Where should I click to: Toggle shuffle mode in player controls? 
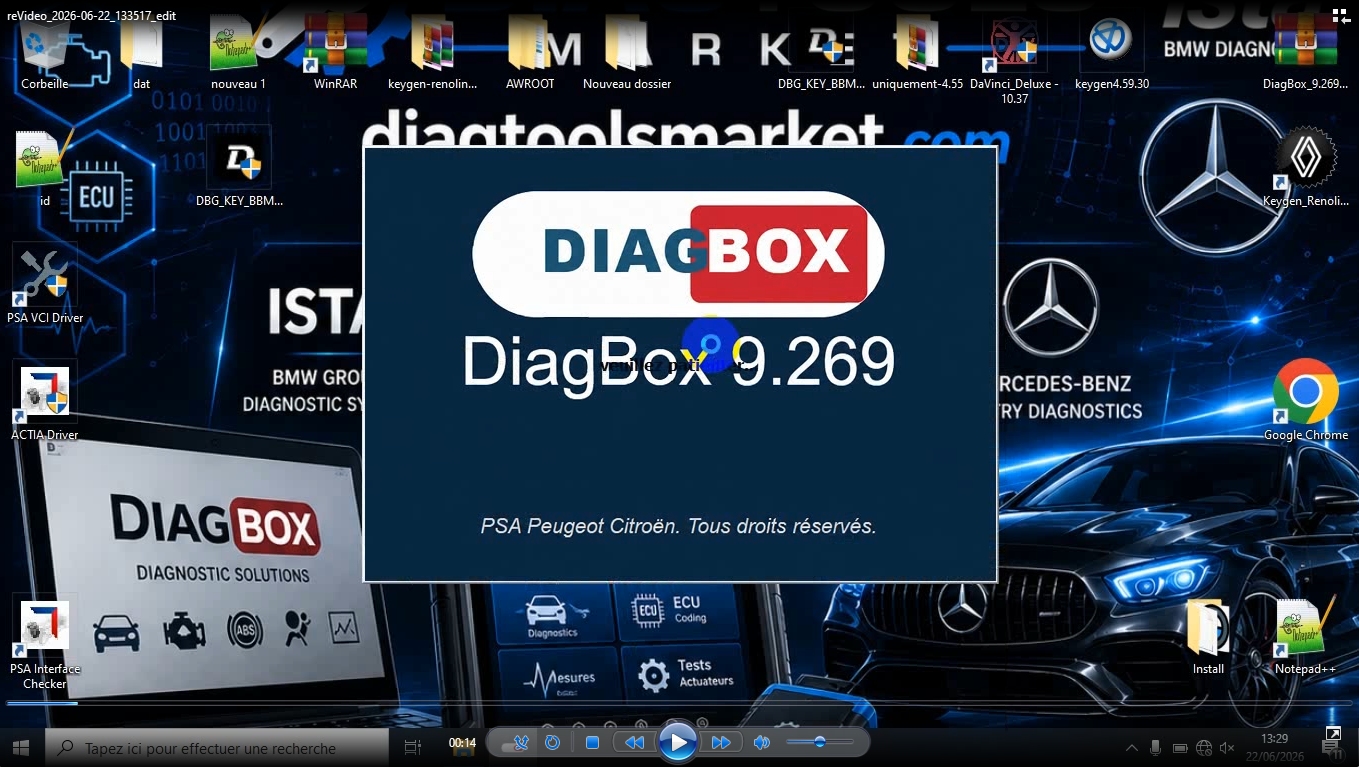521,743
